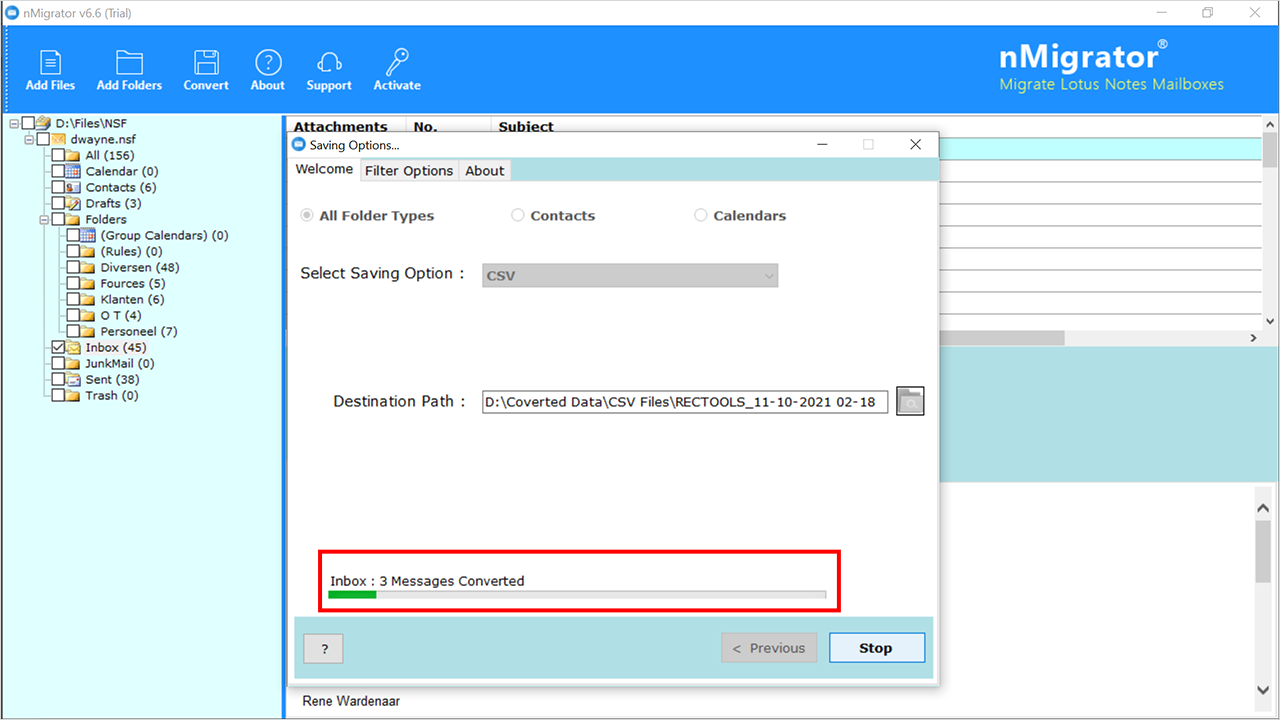Open the About toolbar icon
Screen dimensions: 1280x720
pyautogui.click(x=268, y=62)
